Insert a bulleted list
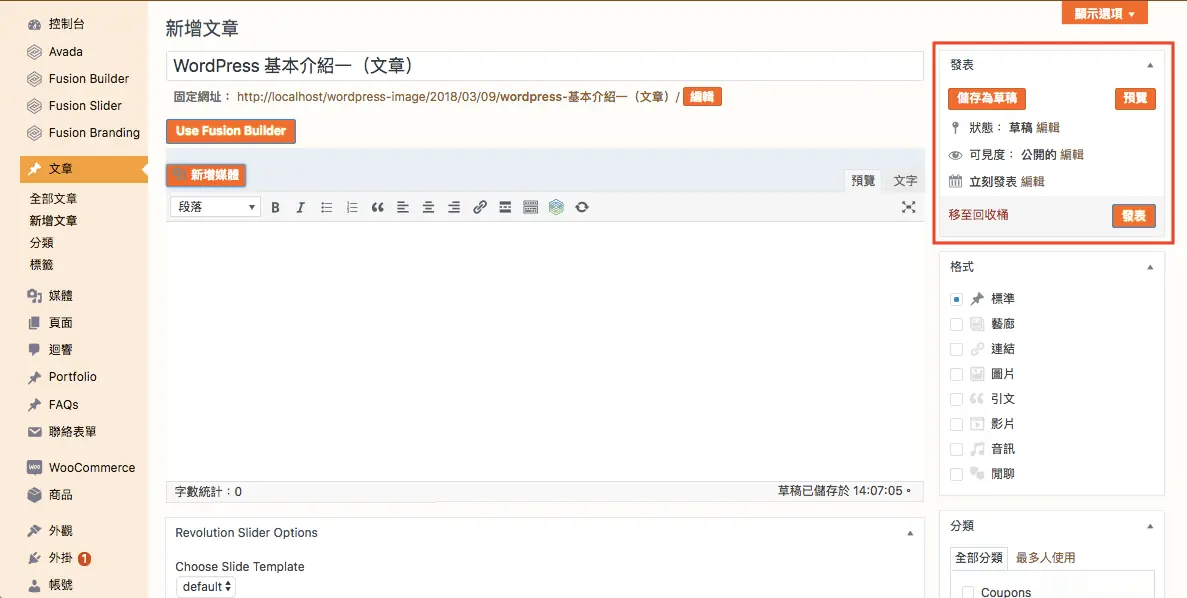Screen dimensions: 1187x598 (326, 207)
